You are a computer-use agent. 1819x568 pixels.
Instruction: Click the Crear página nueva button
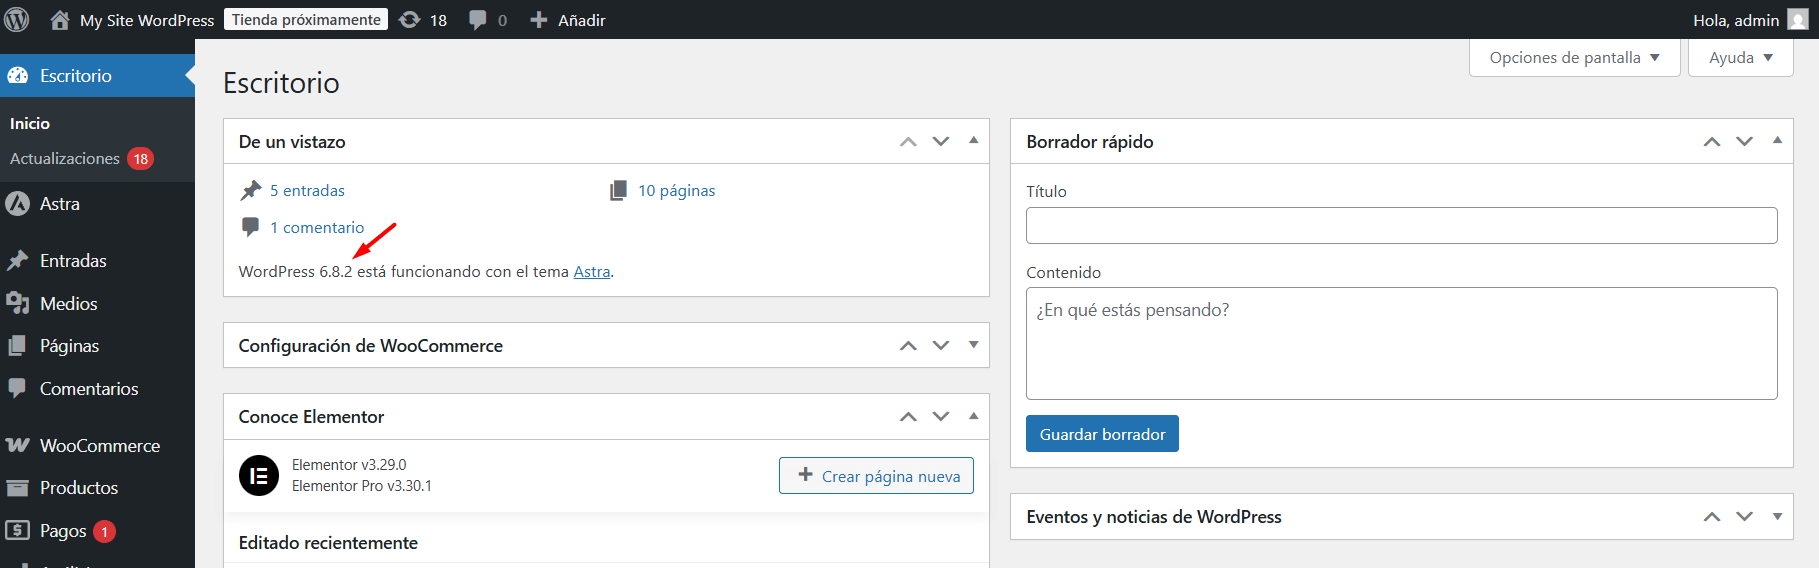coord(876,476)
